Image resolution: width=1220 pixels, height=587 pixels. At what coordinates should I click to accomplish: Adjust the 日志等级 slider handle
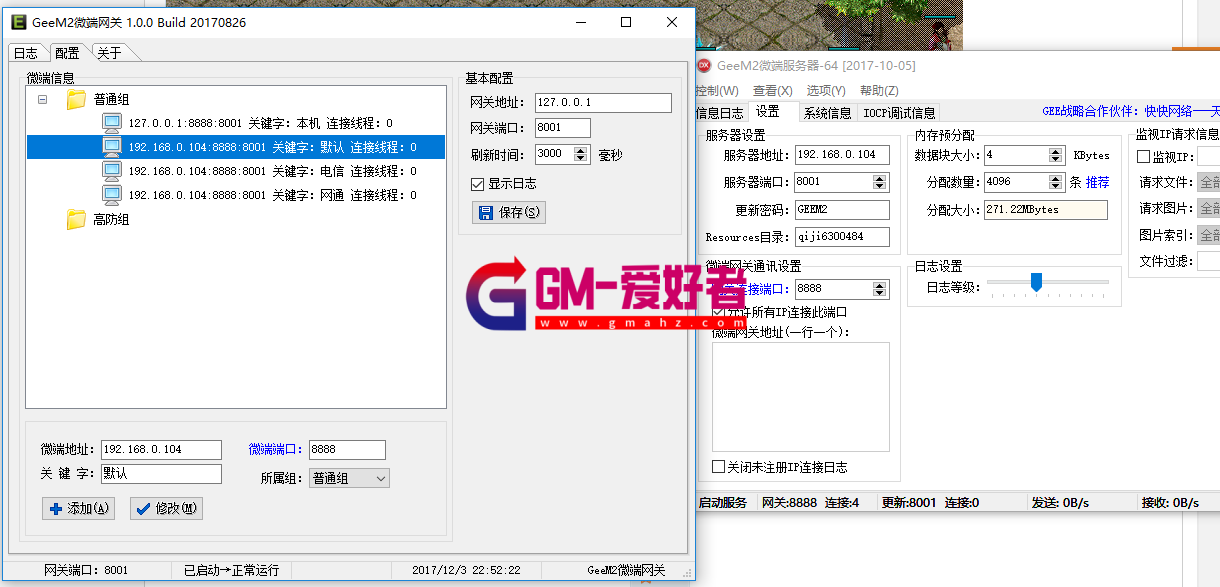[1036, 282]
